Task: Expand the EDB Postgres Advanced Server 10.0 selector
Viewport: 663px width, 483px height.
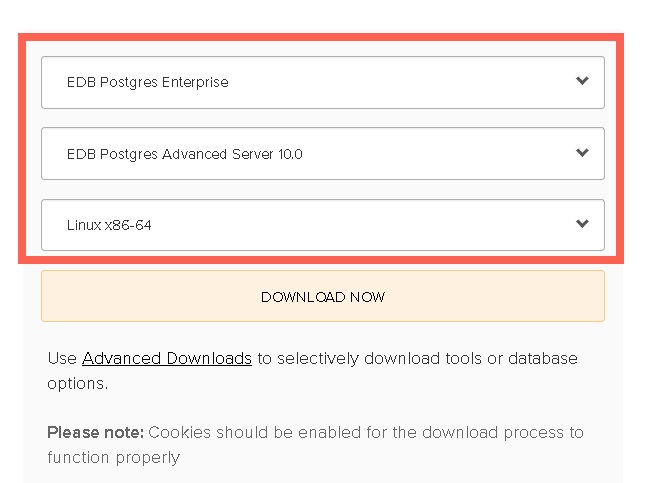Action: click(x=323, y=154)
